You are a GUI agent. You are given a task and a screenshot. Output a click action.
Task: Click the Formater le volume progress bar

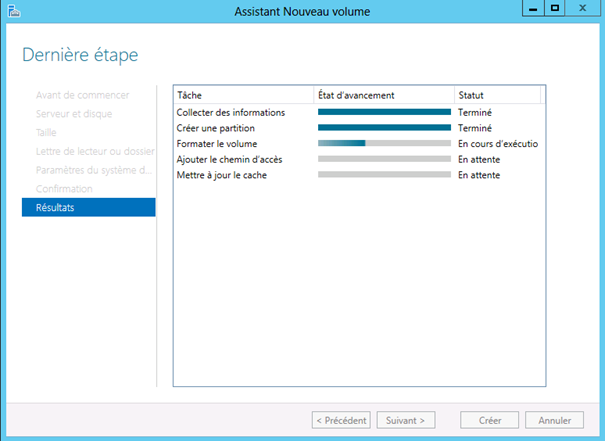384,144
